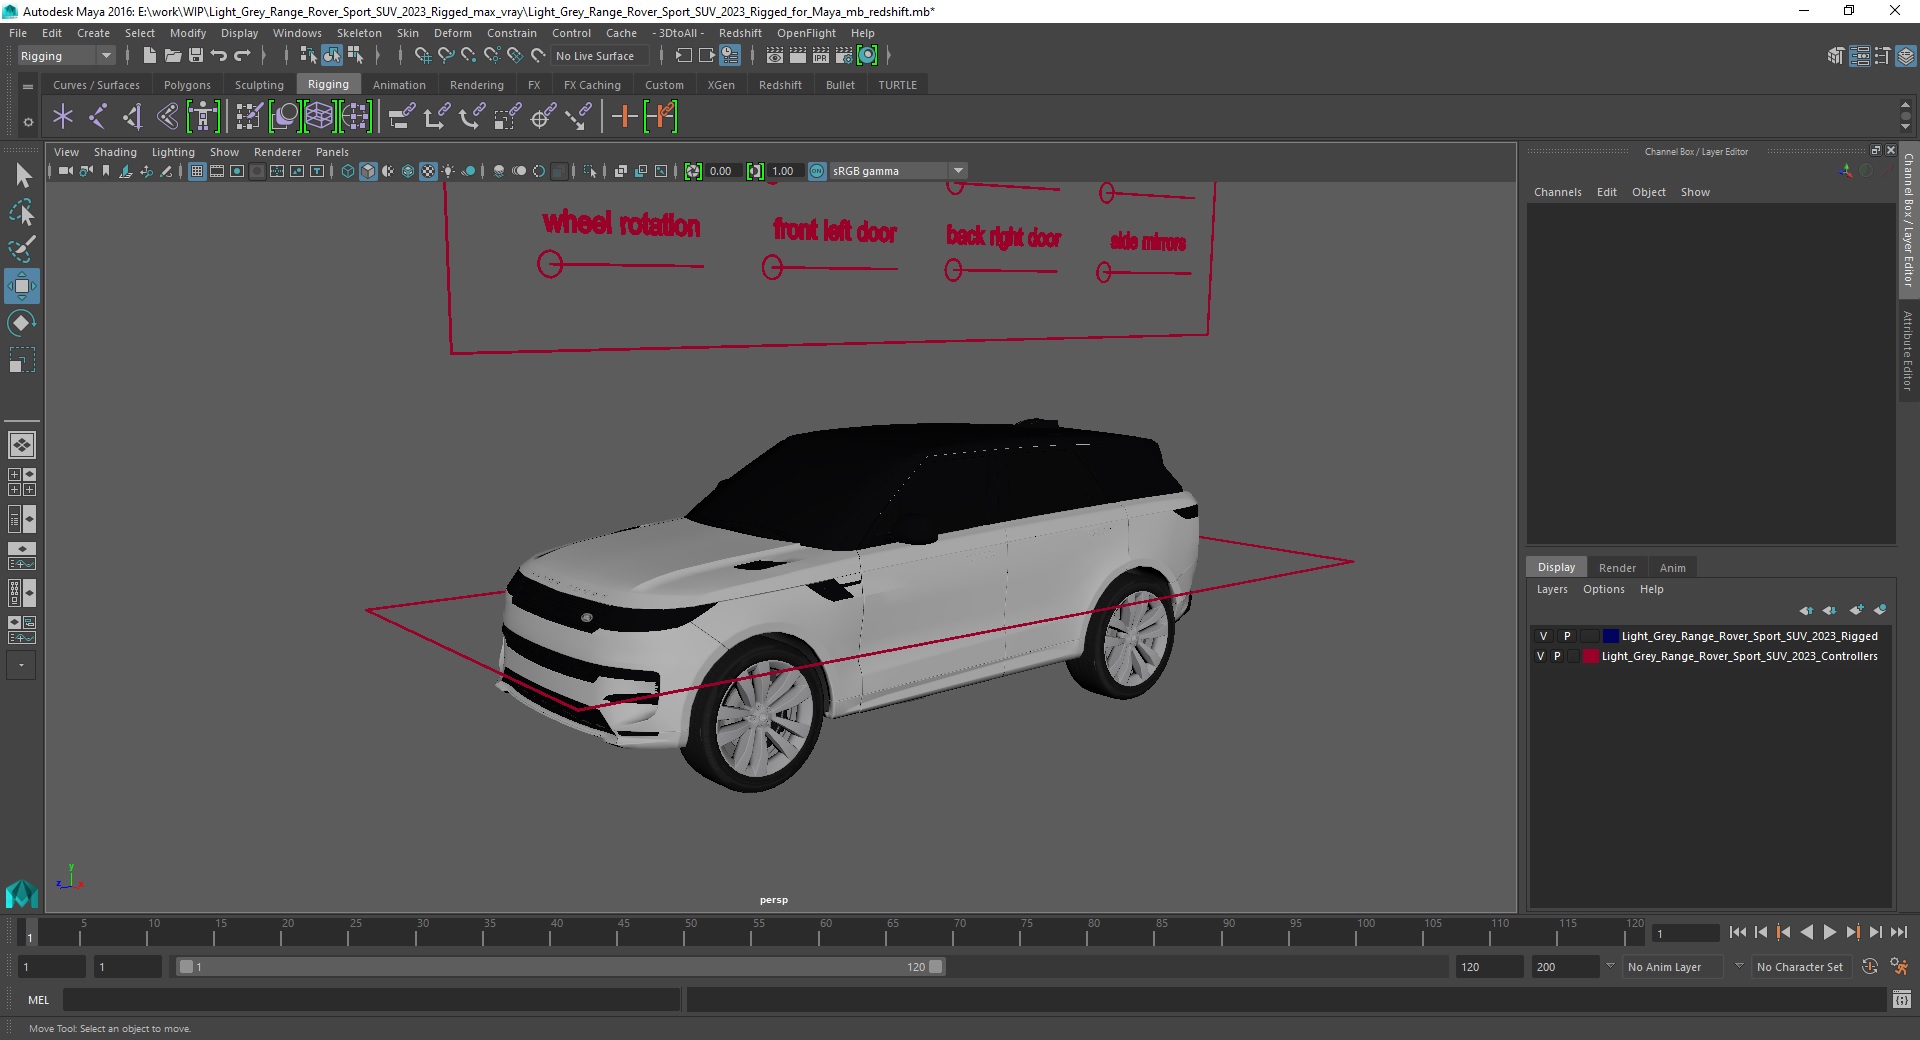Step to next keyframe

1852,932
